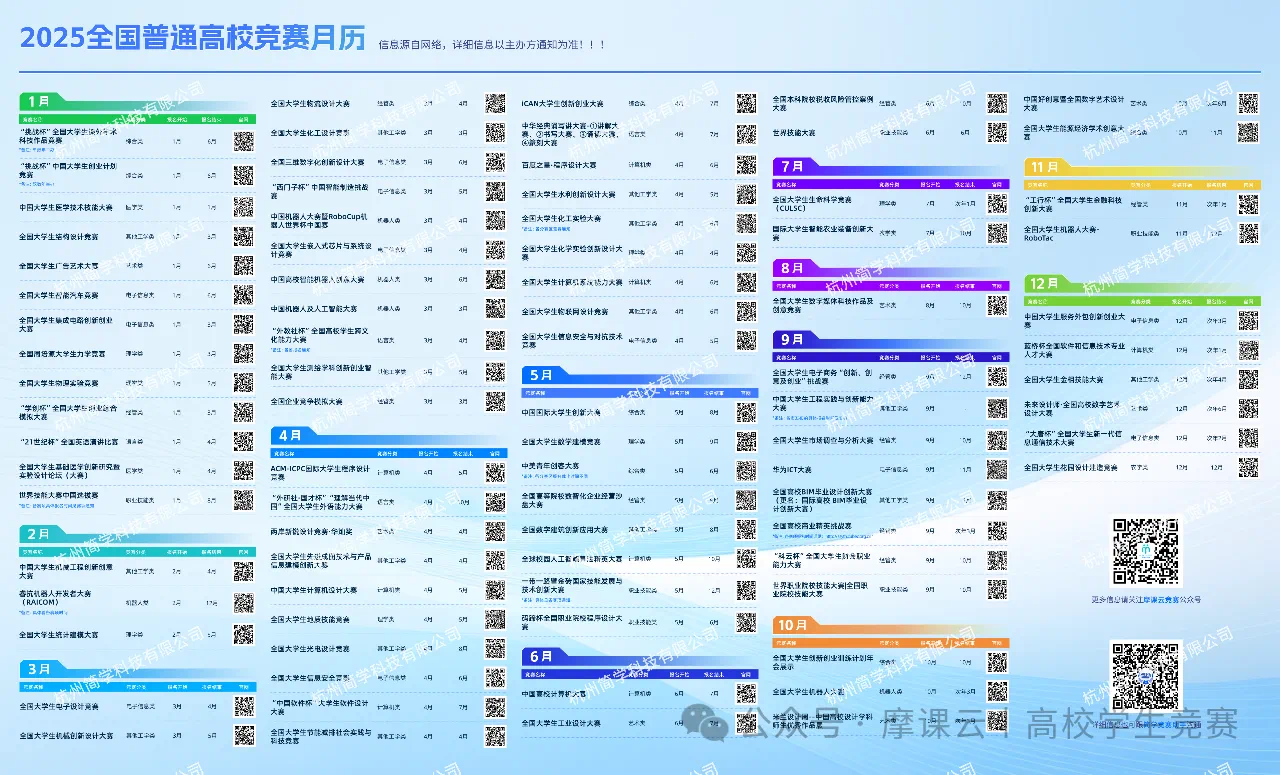
Task: Click the QR code for 世界技能大赛
Action: coord(997,132)
